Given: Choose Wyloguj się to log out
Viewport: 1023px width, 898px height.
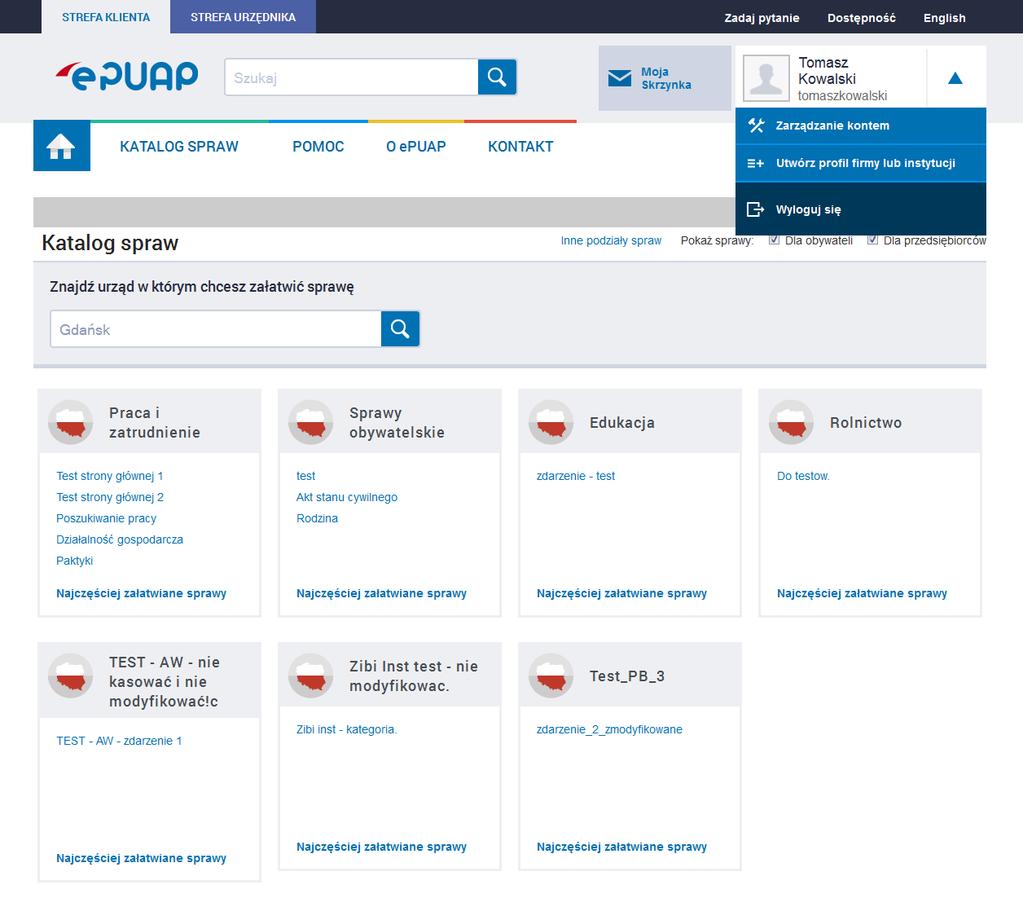Looking at the screenshot, I should point(861,209).
